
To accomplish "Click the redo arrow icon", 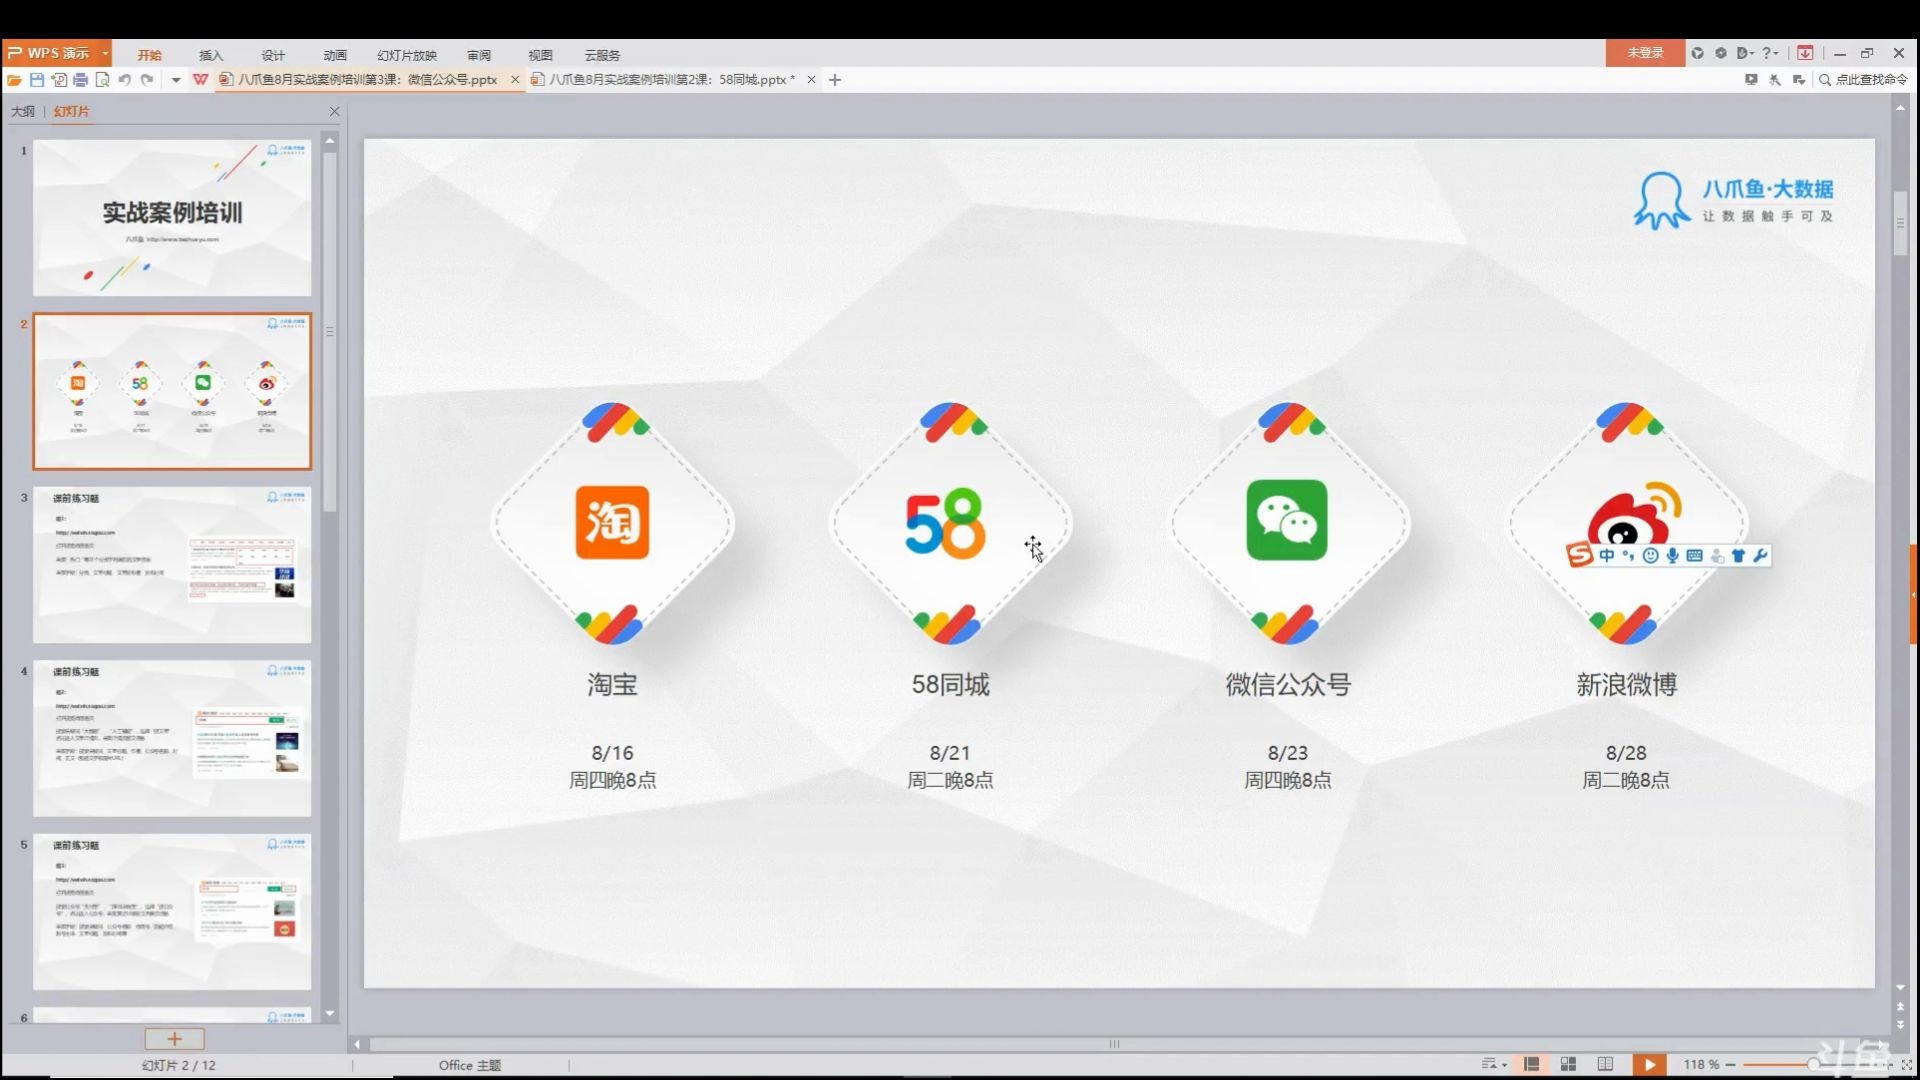I will click(147, 80).
